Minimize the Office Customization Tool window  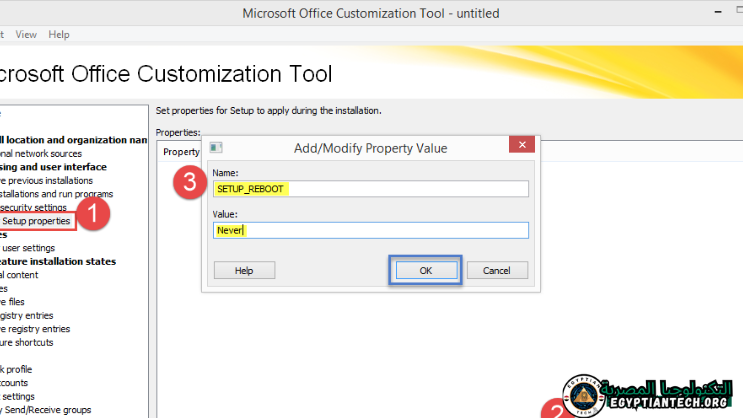click(718, 11)
